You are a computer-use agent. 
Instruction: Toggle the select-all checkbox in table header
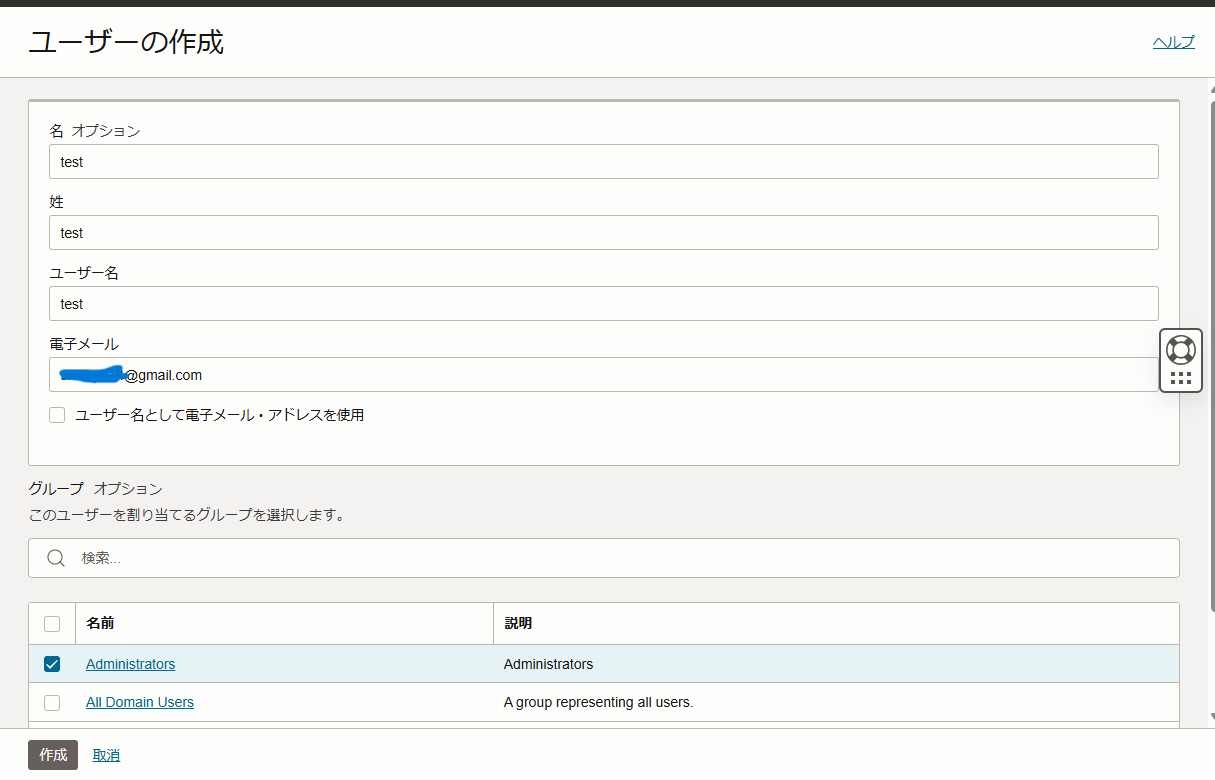pyautogui.click(x=51, y=623)
